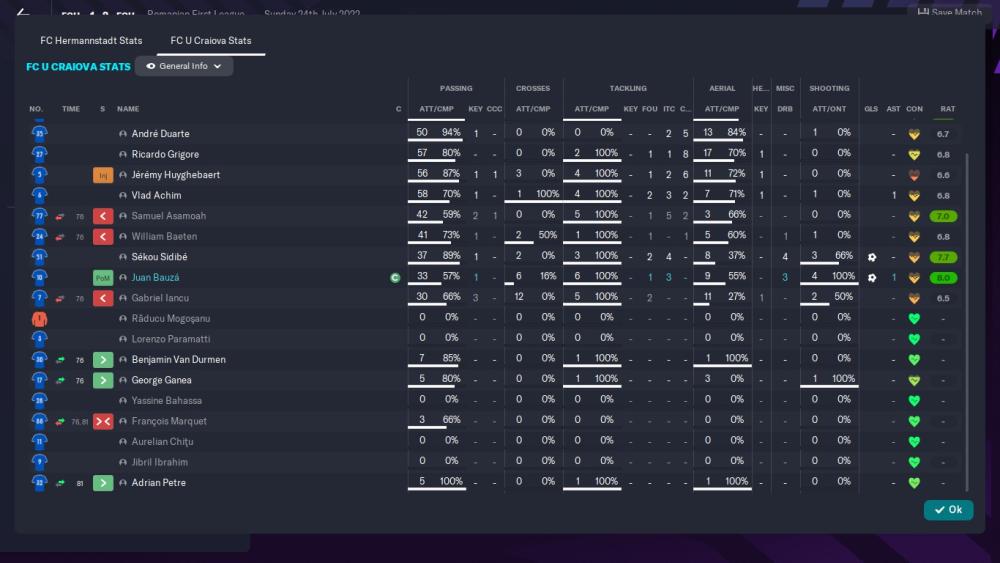1000x563 pixels.
Task: Click Răducu Mogoșanu's orange goalkeeper shirt icon
Action: click(x=39, y=319)
